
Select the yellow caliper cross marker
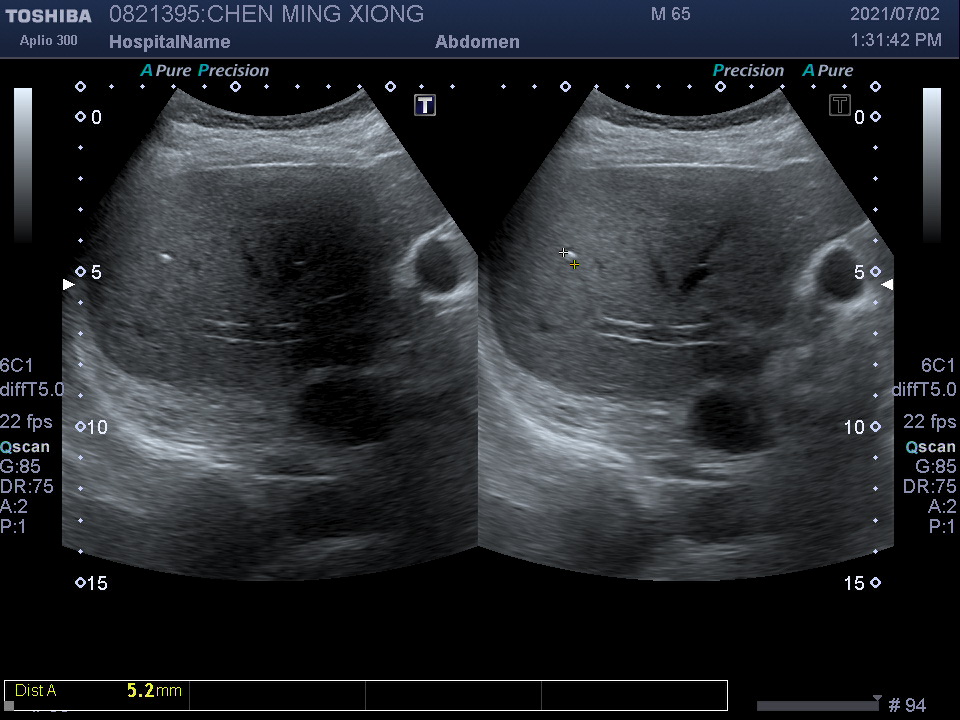(574, 265)
